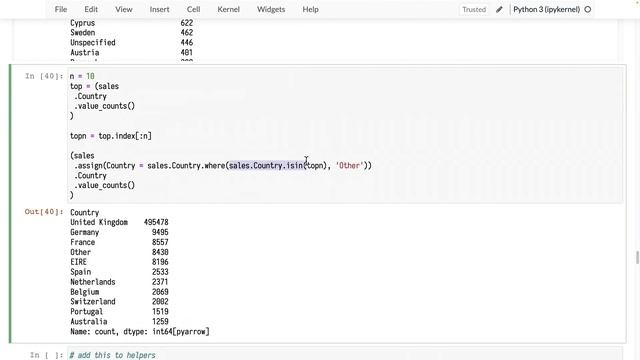
Task: Click the Netherlands output row
Action: (119, 282)
